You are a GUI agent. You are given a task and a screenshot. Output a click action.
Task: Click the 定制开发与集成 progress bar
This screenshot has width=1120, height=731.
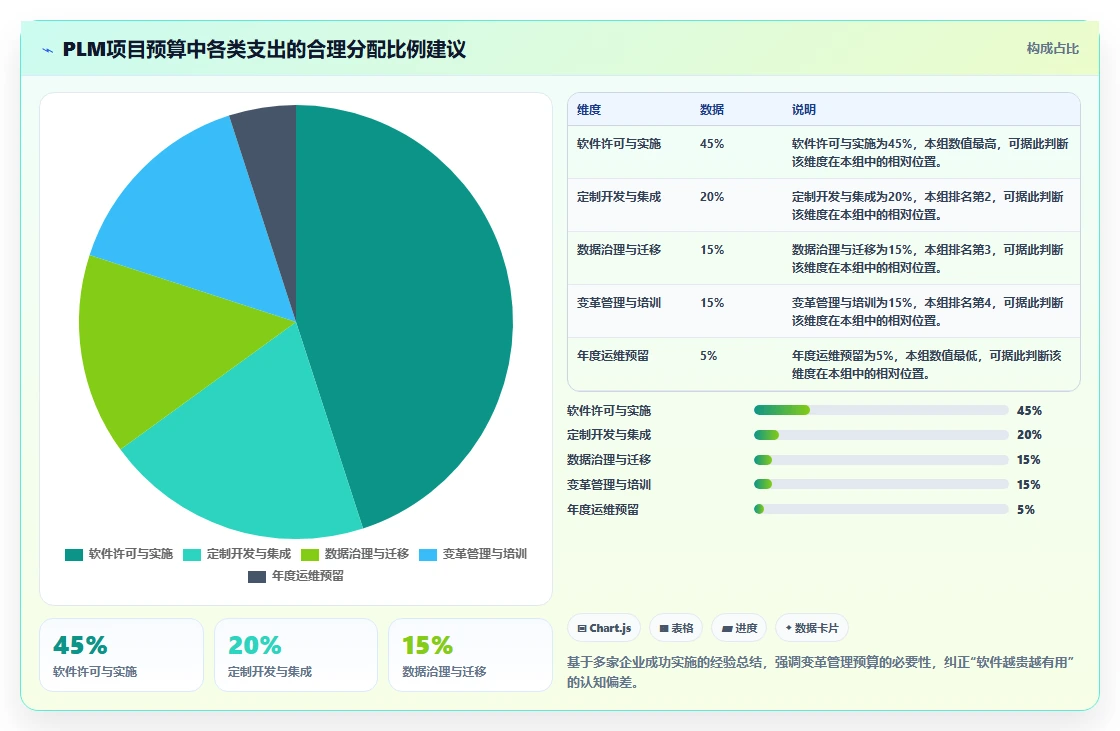[881, 435]
